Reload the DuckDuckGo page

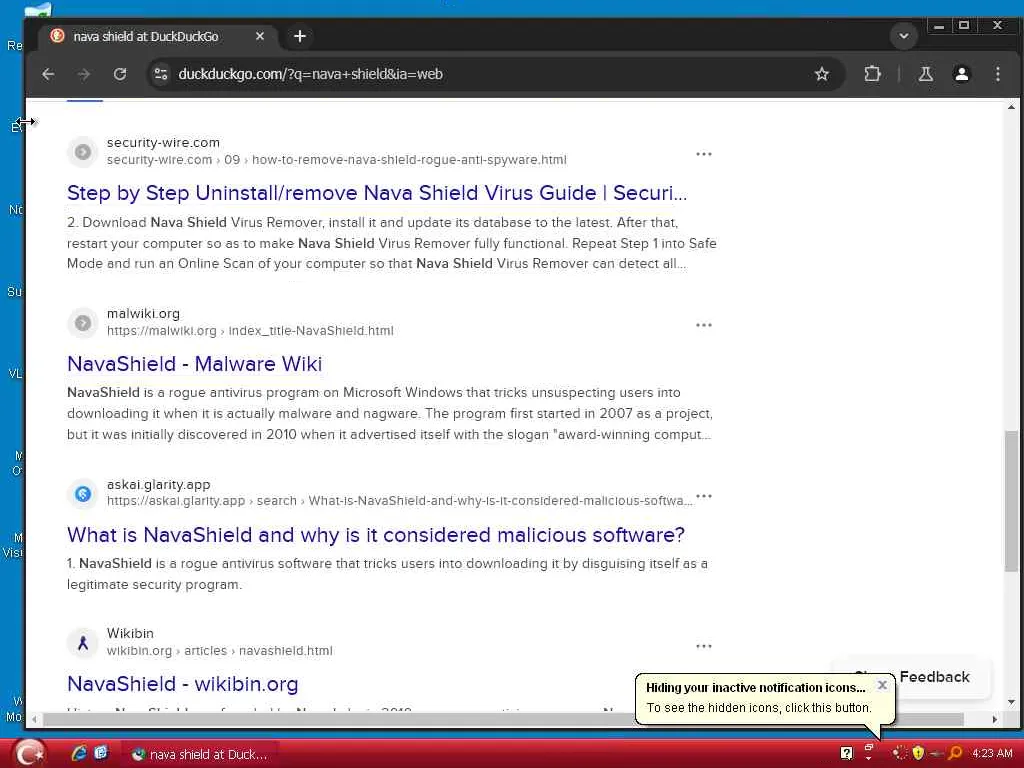(120, 74)
